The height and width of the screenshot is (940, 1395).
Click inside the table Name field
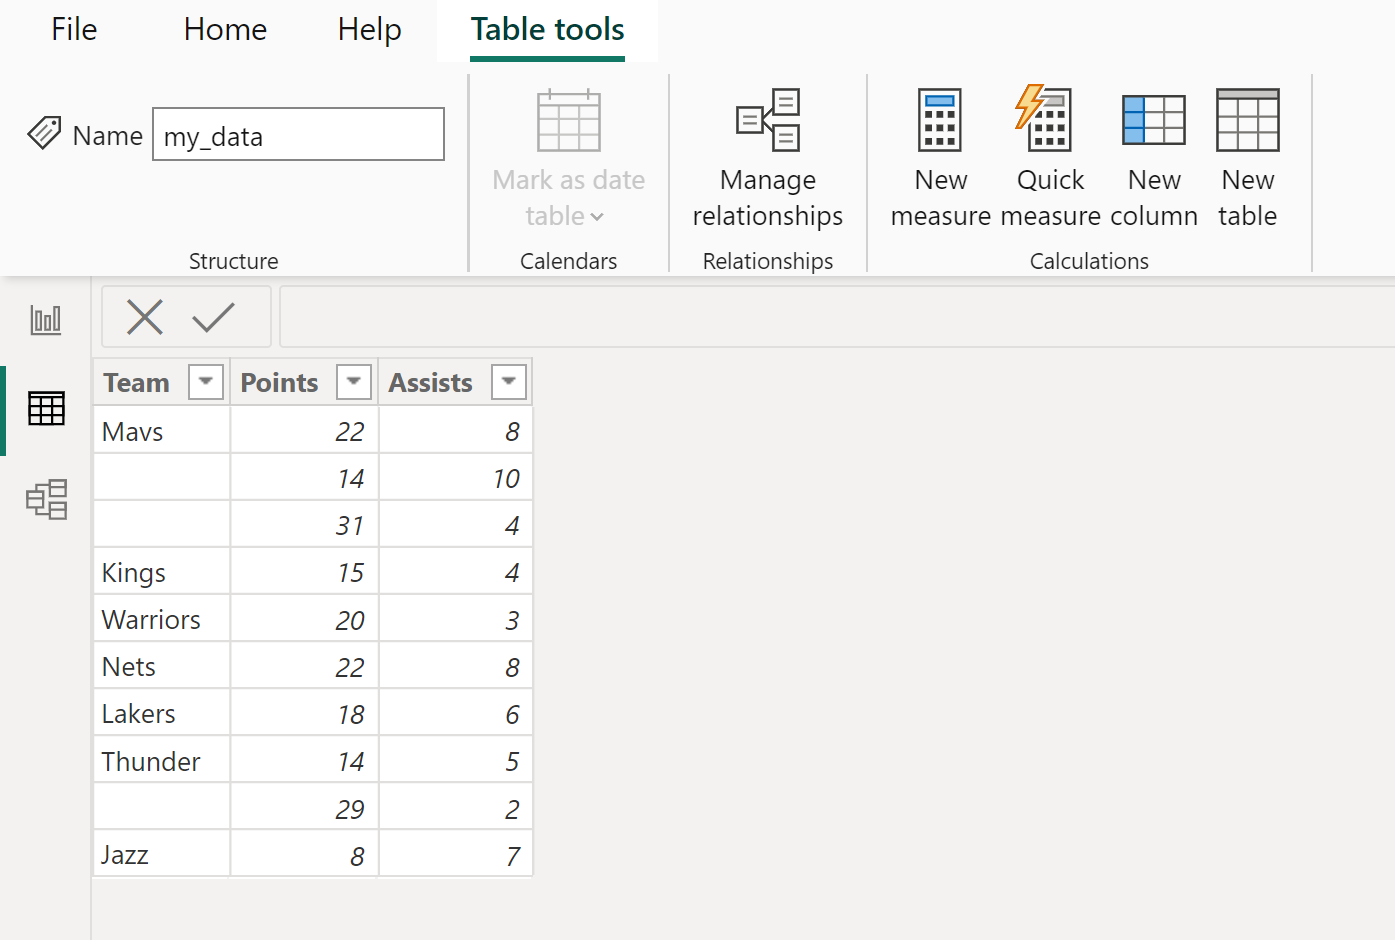tap(297, 133)
